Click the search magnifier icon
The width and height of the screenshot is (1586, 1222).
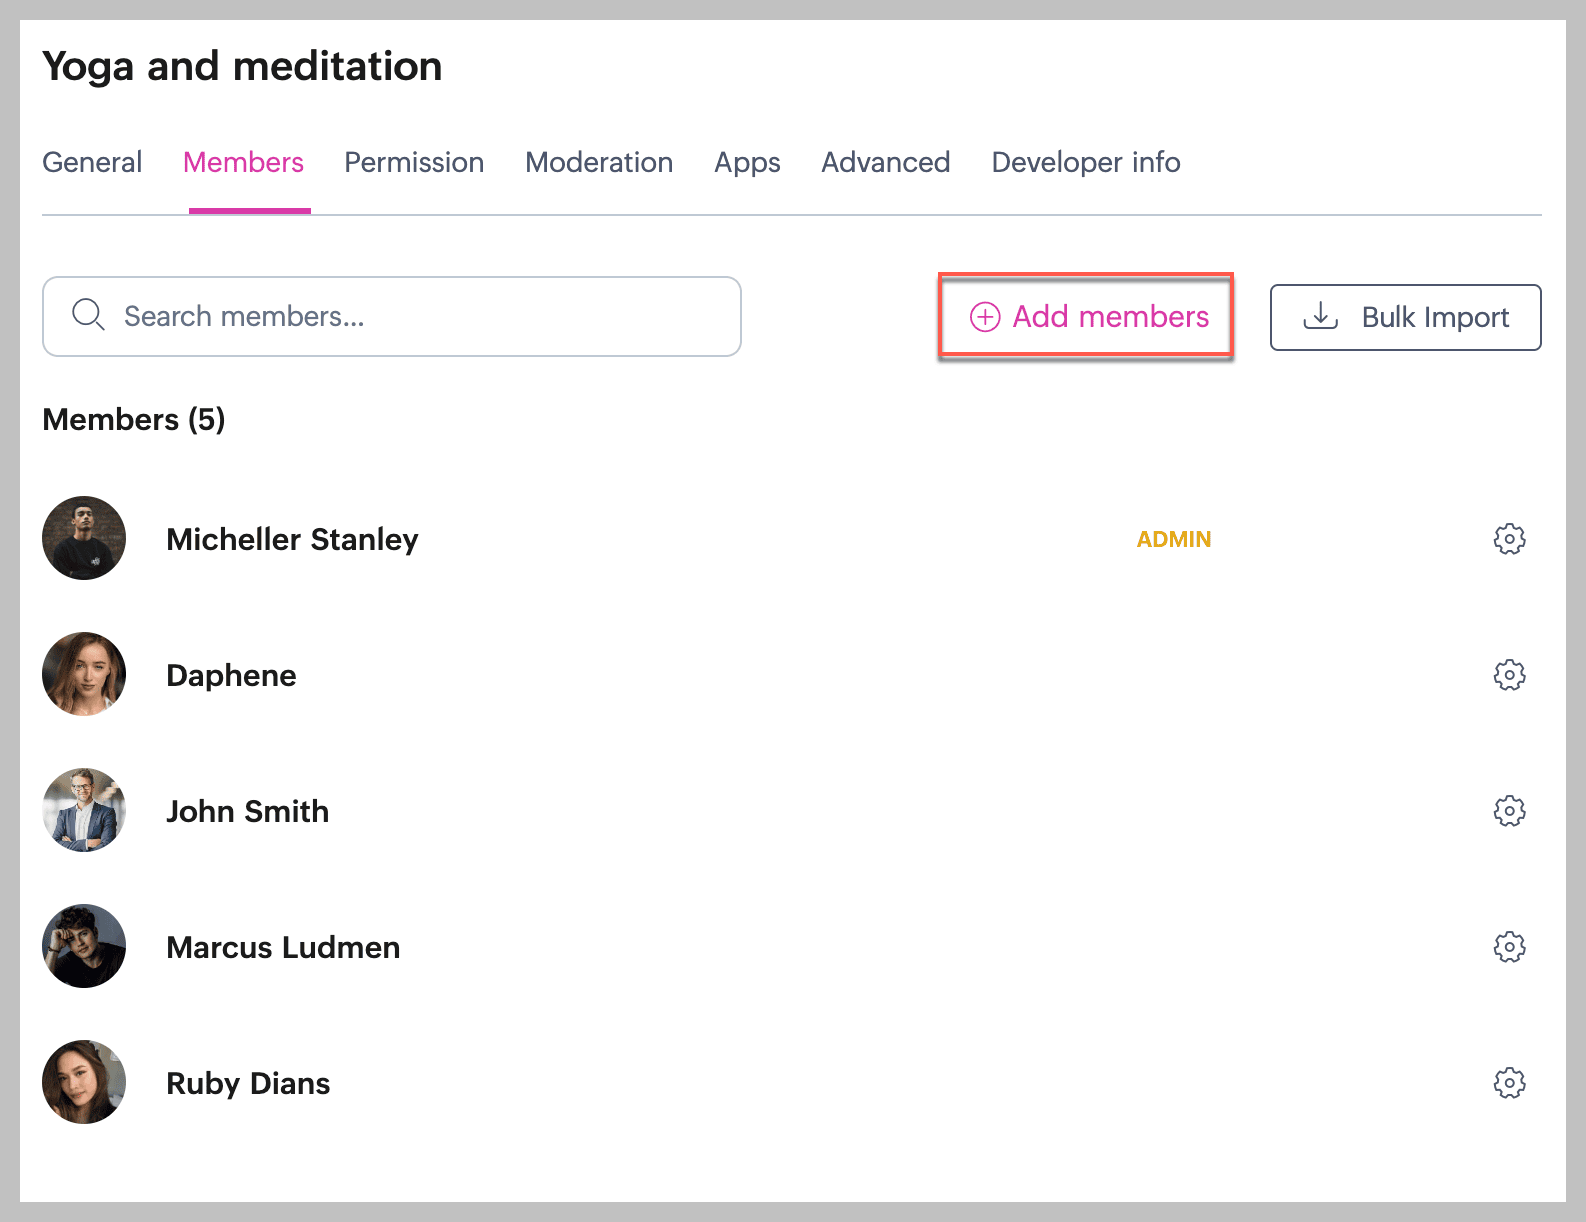pos(88,315)
